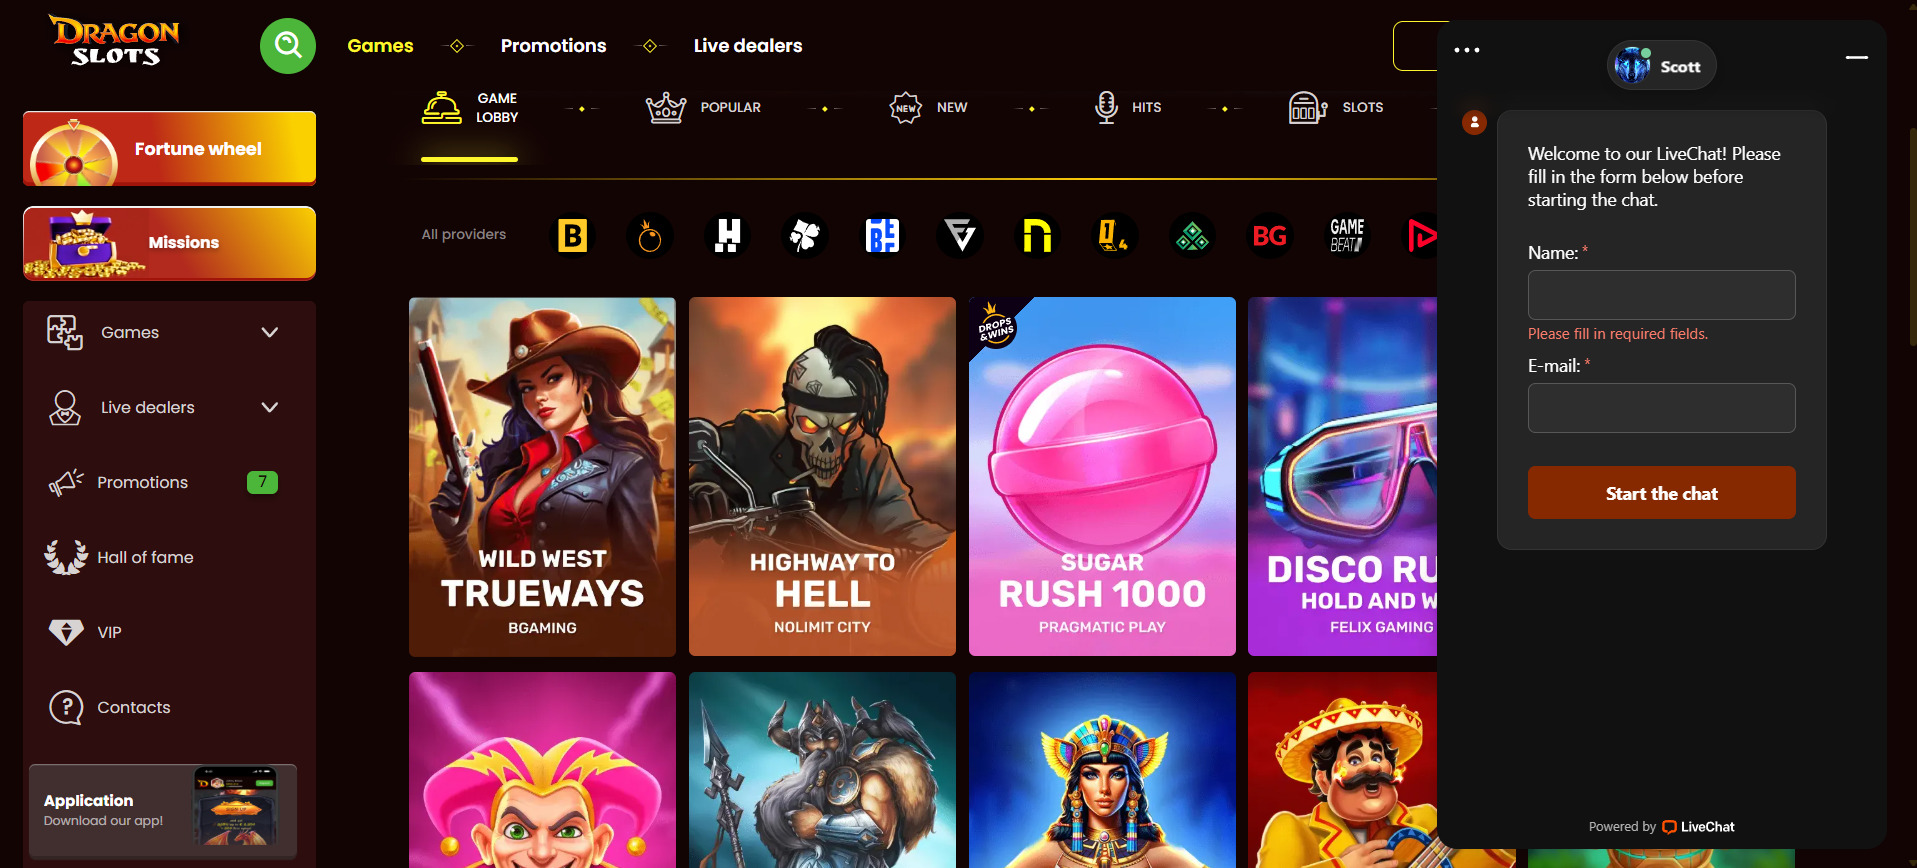Image resolution: width=1917 pixels, height=868 pixels.
Task: Open Hall of fame page
Action: point(145,557)
